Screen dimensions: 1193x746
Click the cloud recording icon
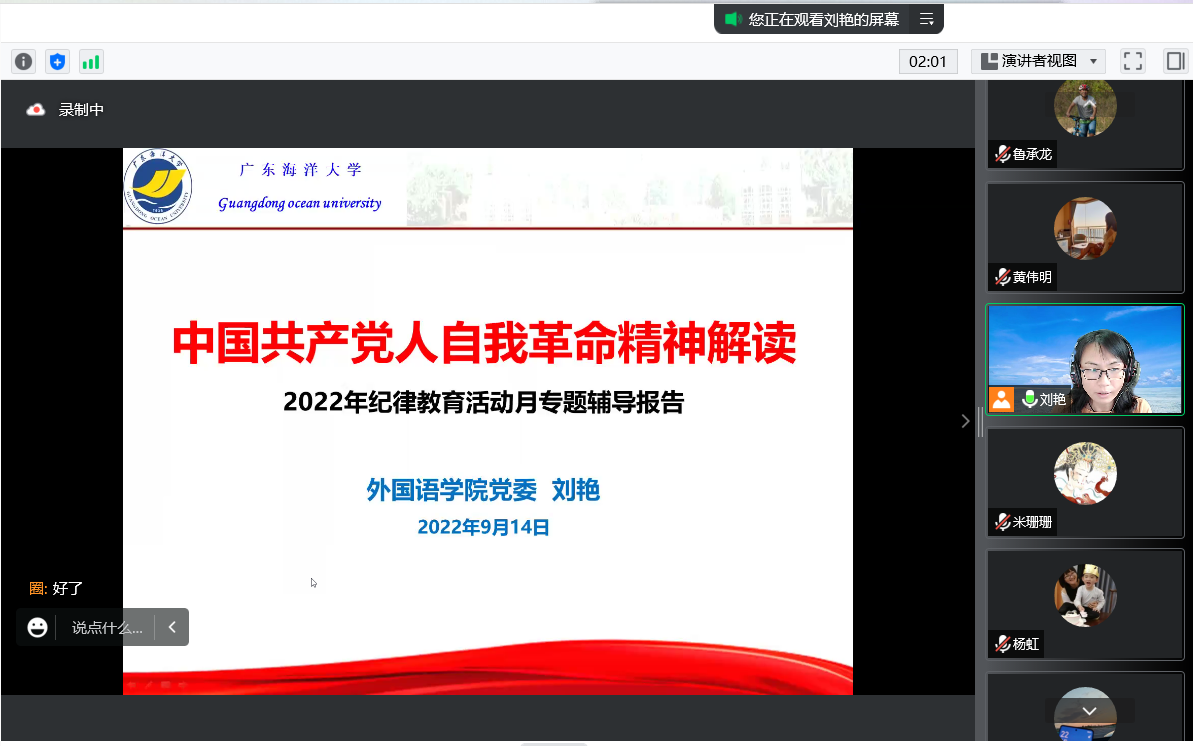click(36, 110)
